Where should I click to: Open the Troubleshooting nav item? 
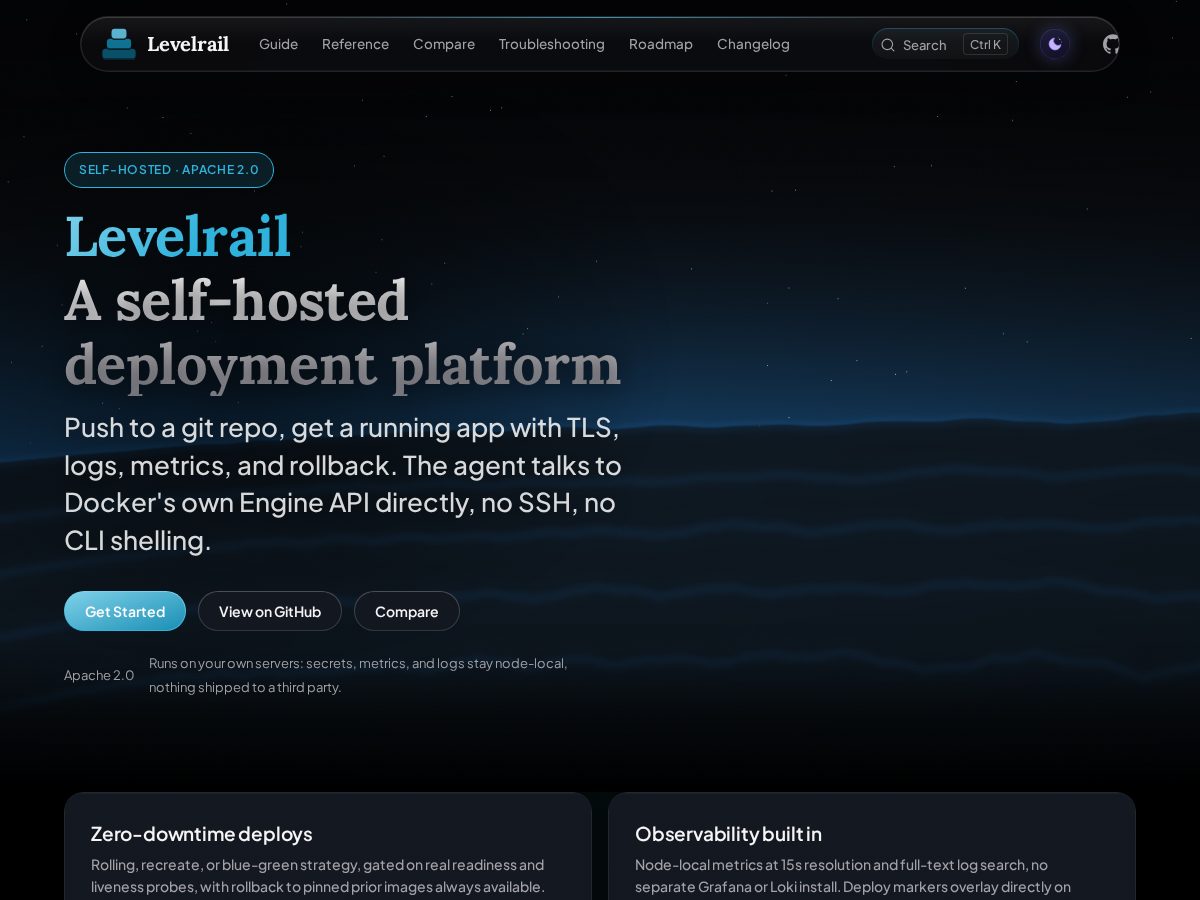pos(552,44)
